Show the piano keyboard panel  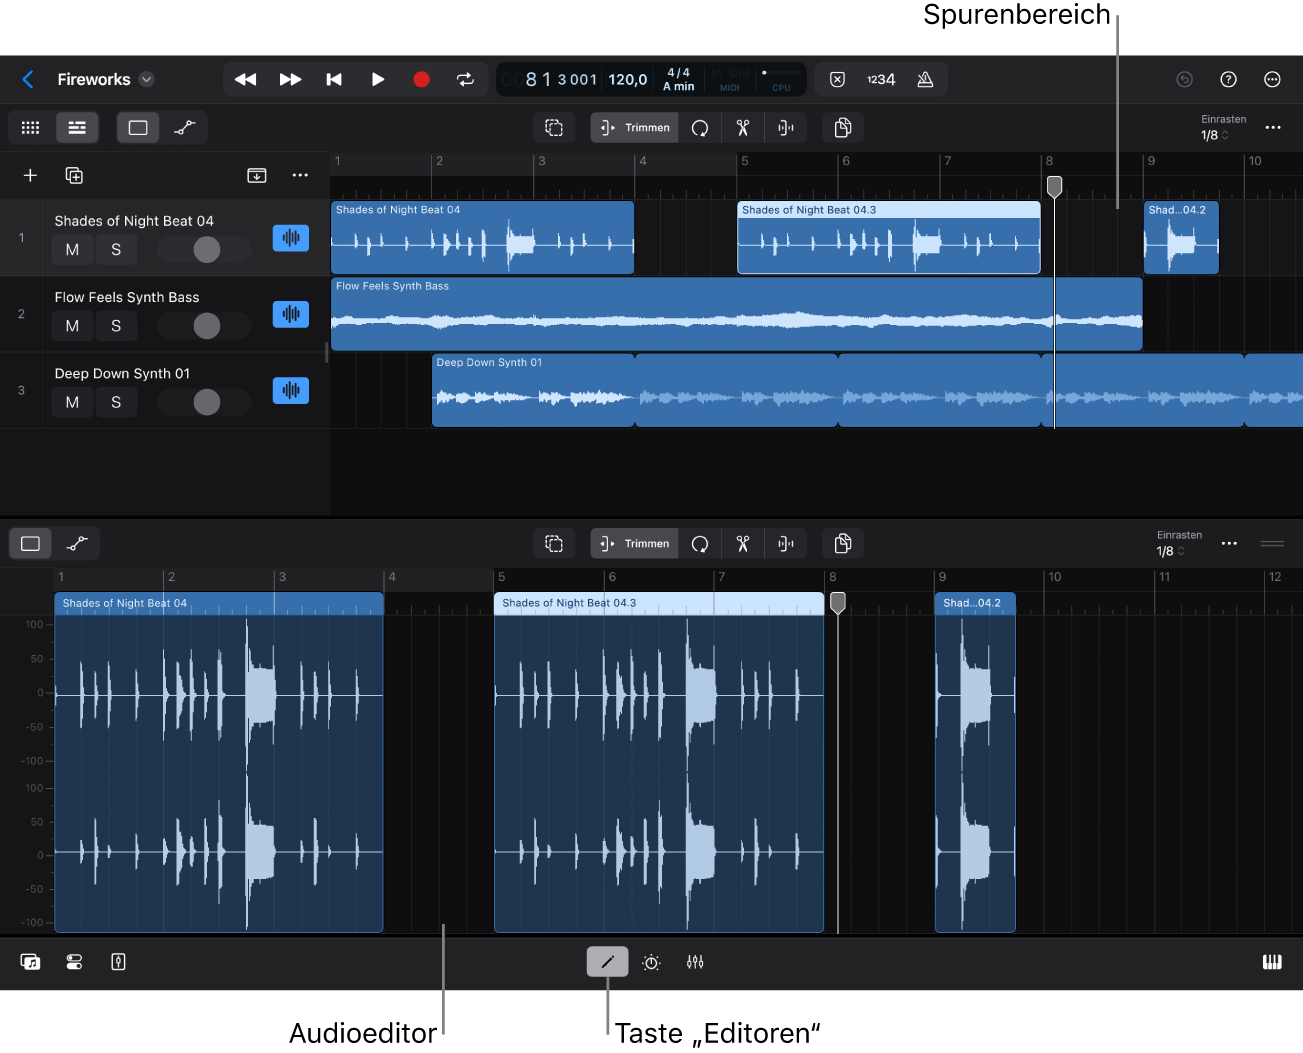tap(1272, 961)
